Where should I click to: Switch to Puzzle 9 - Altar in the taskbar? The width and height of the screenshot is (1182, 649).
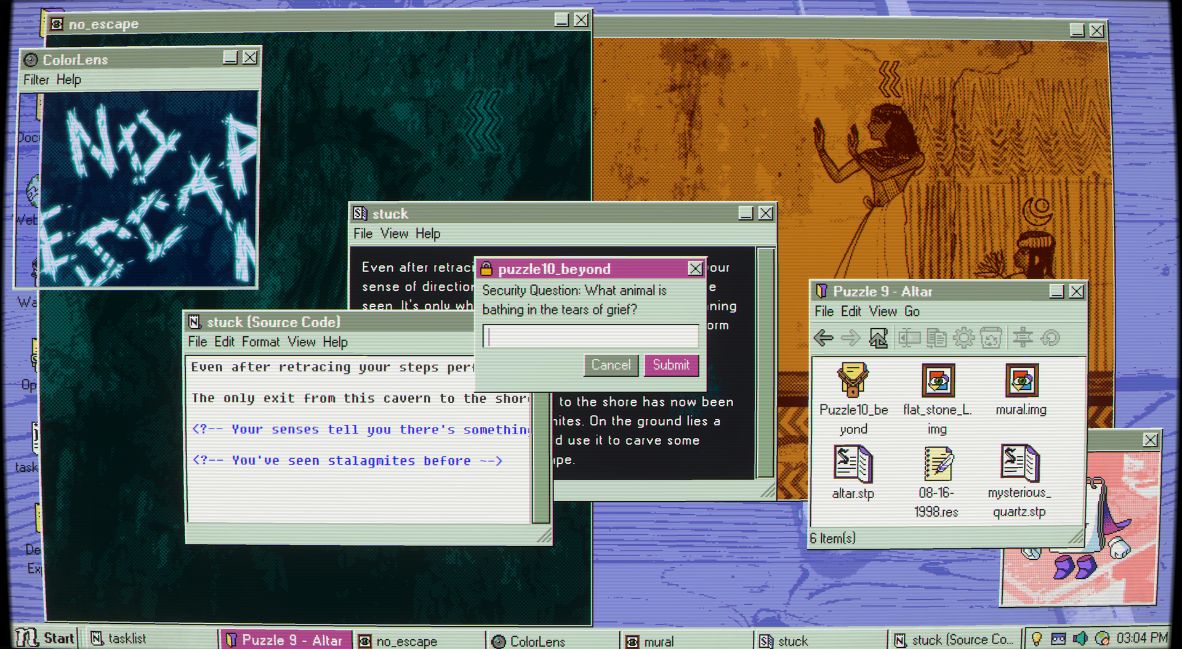click(x=284, y=640)
